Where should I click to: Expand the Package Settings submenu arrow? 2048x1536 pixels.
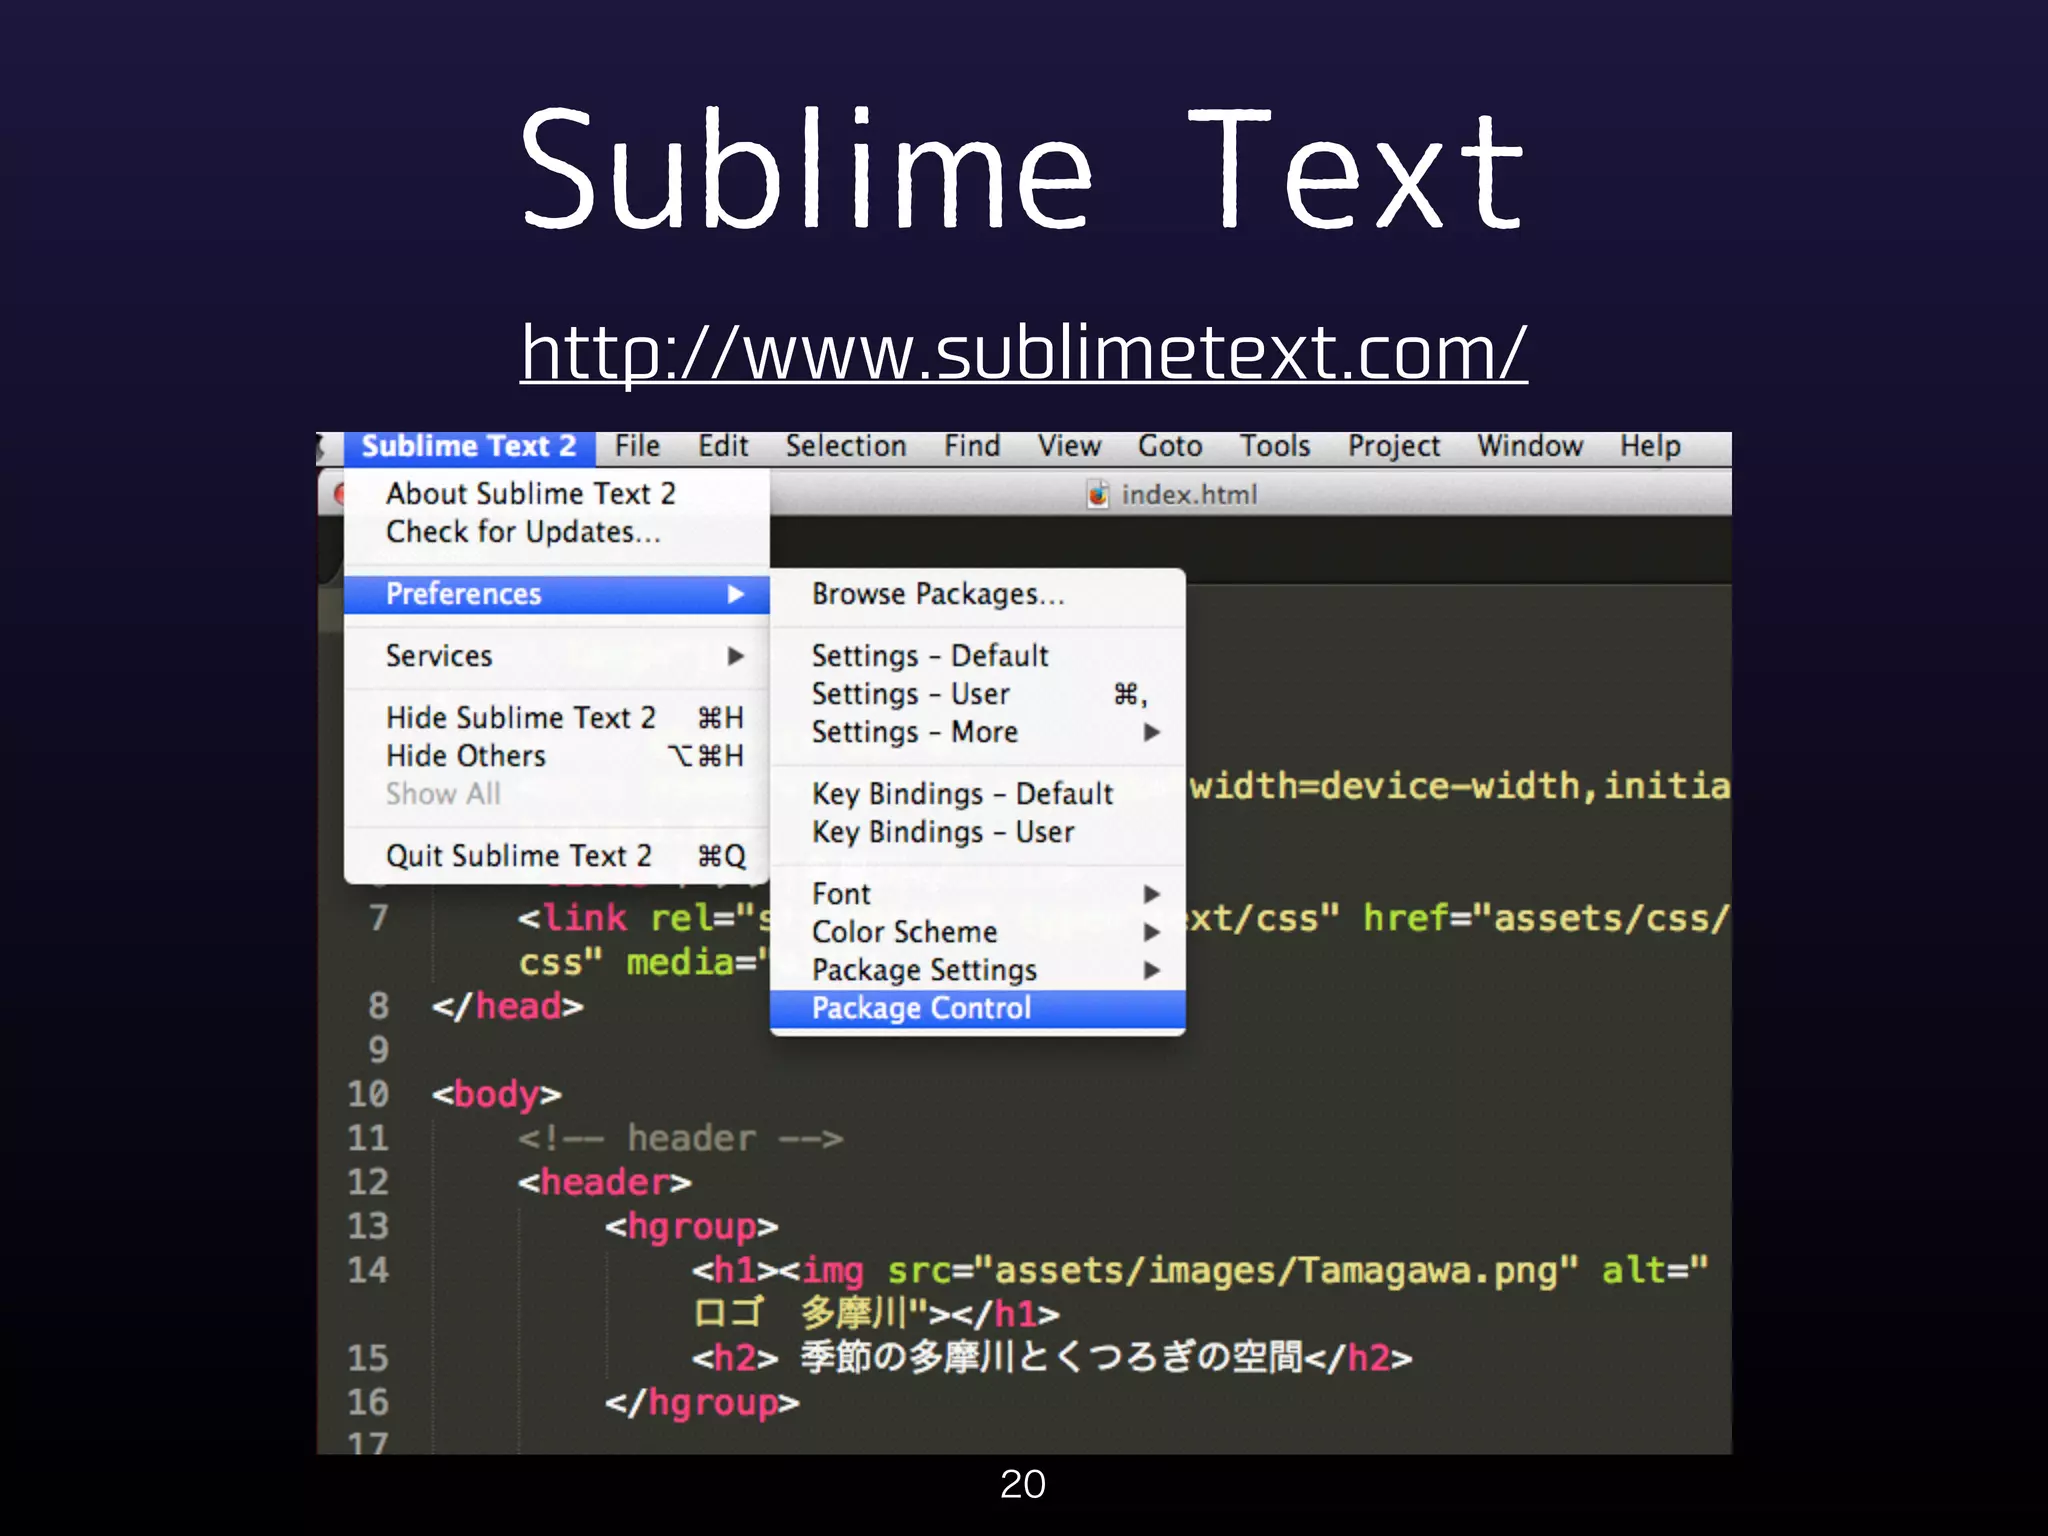[1152, 970]
